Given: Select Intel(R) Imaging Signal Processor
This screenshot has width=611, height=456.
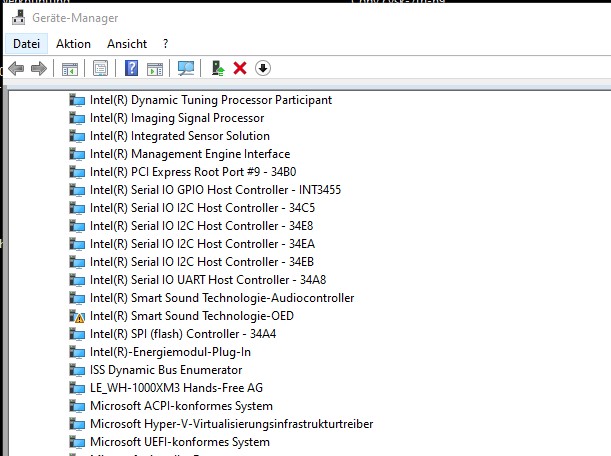Looking at the screenshot, I should pyautogui.click(x=177, y=118).
